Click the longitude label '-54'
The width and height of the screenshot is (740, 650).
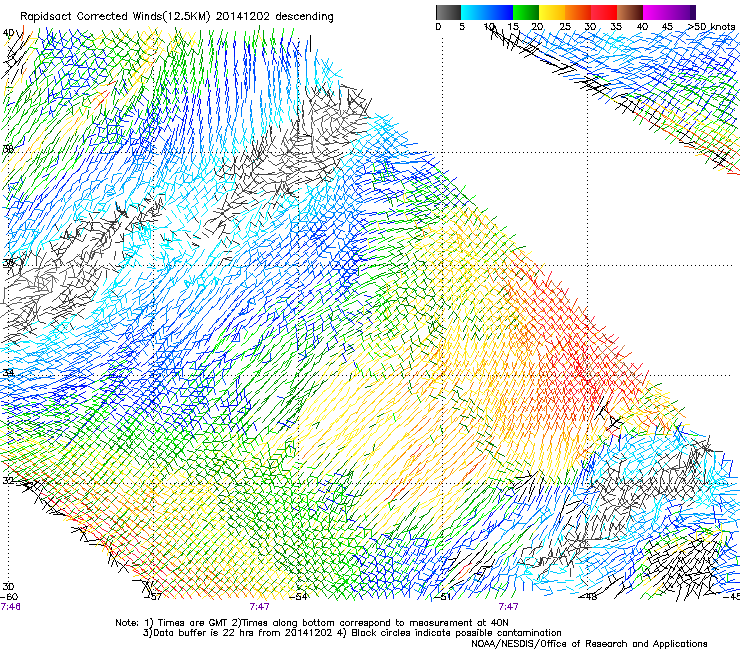pos(300,597)
